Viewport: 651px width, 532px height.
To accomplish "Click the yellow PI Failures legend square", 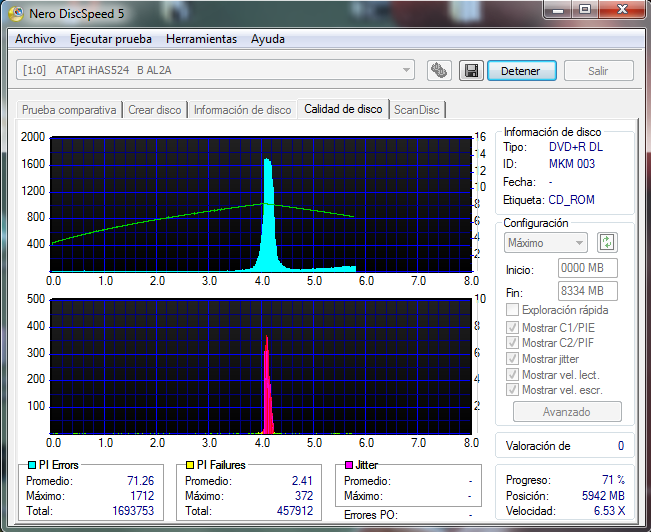I will coord(191,465).
